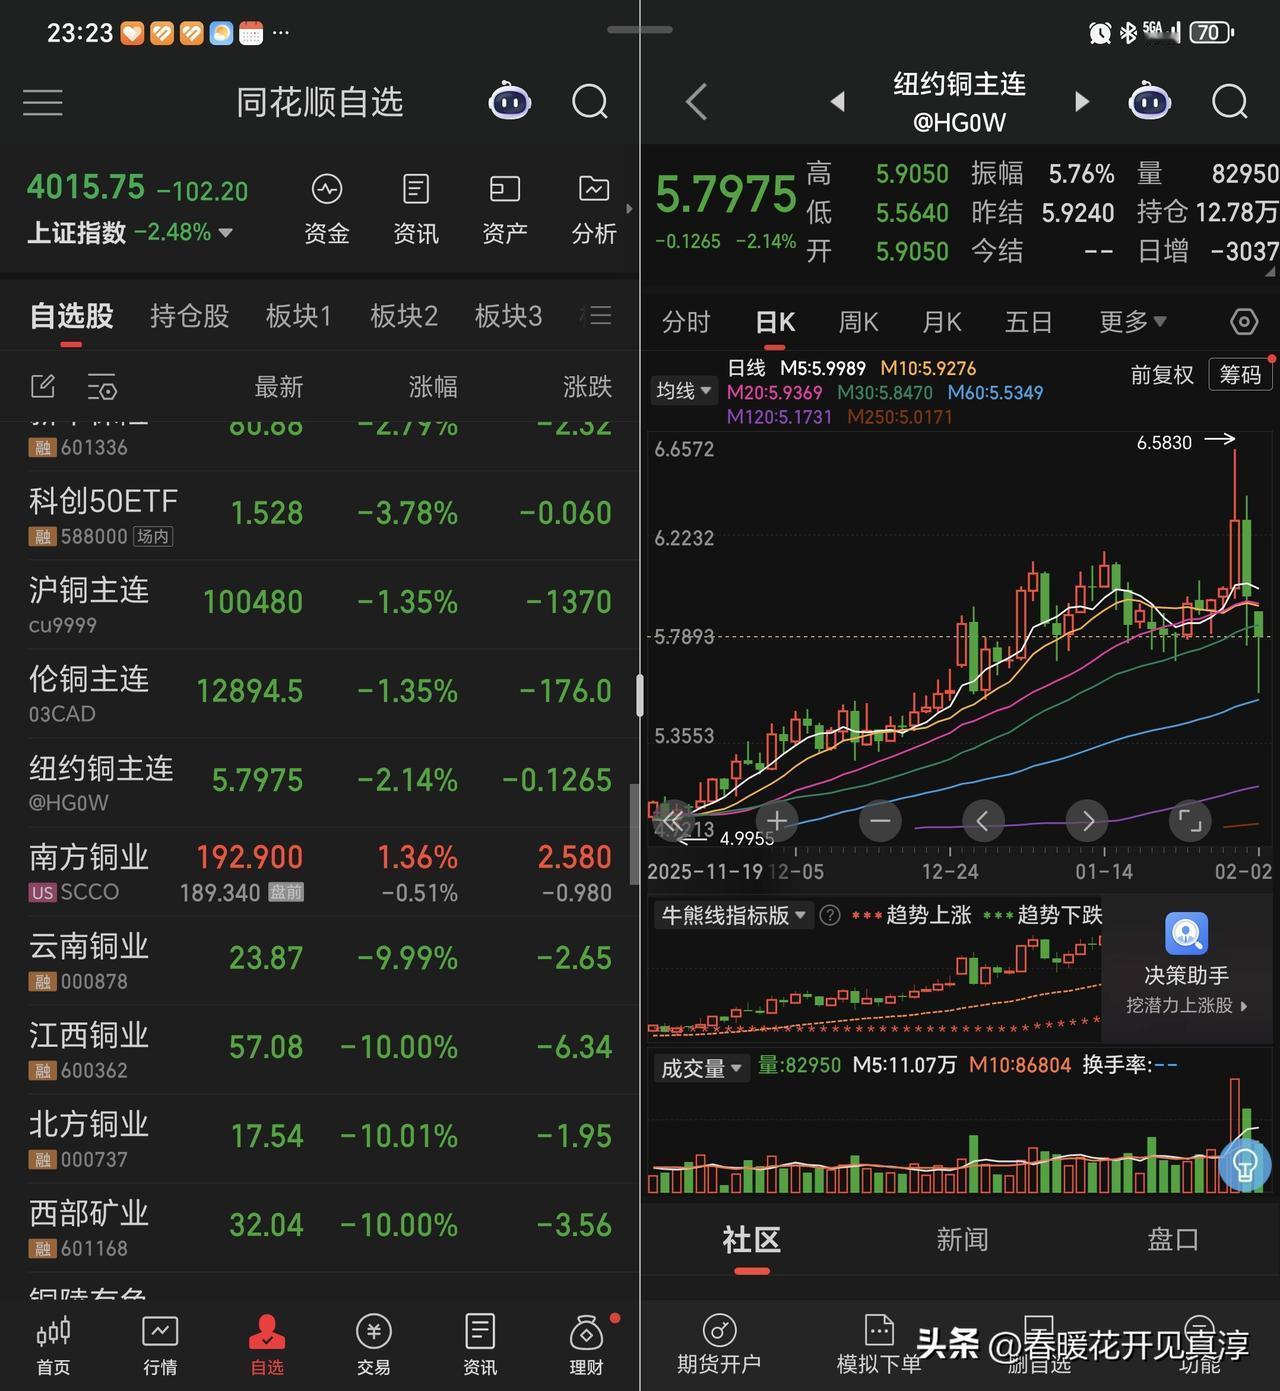Select the 自选股 tab
Image resolution: width=1280 pixels, height=1391 pixels.
tap(71, 316)
